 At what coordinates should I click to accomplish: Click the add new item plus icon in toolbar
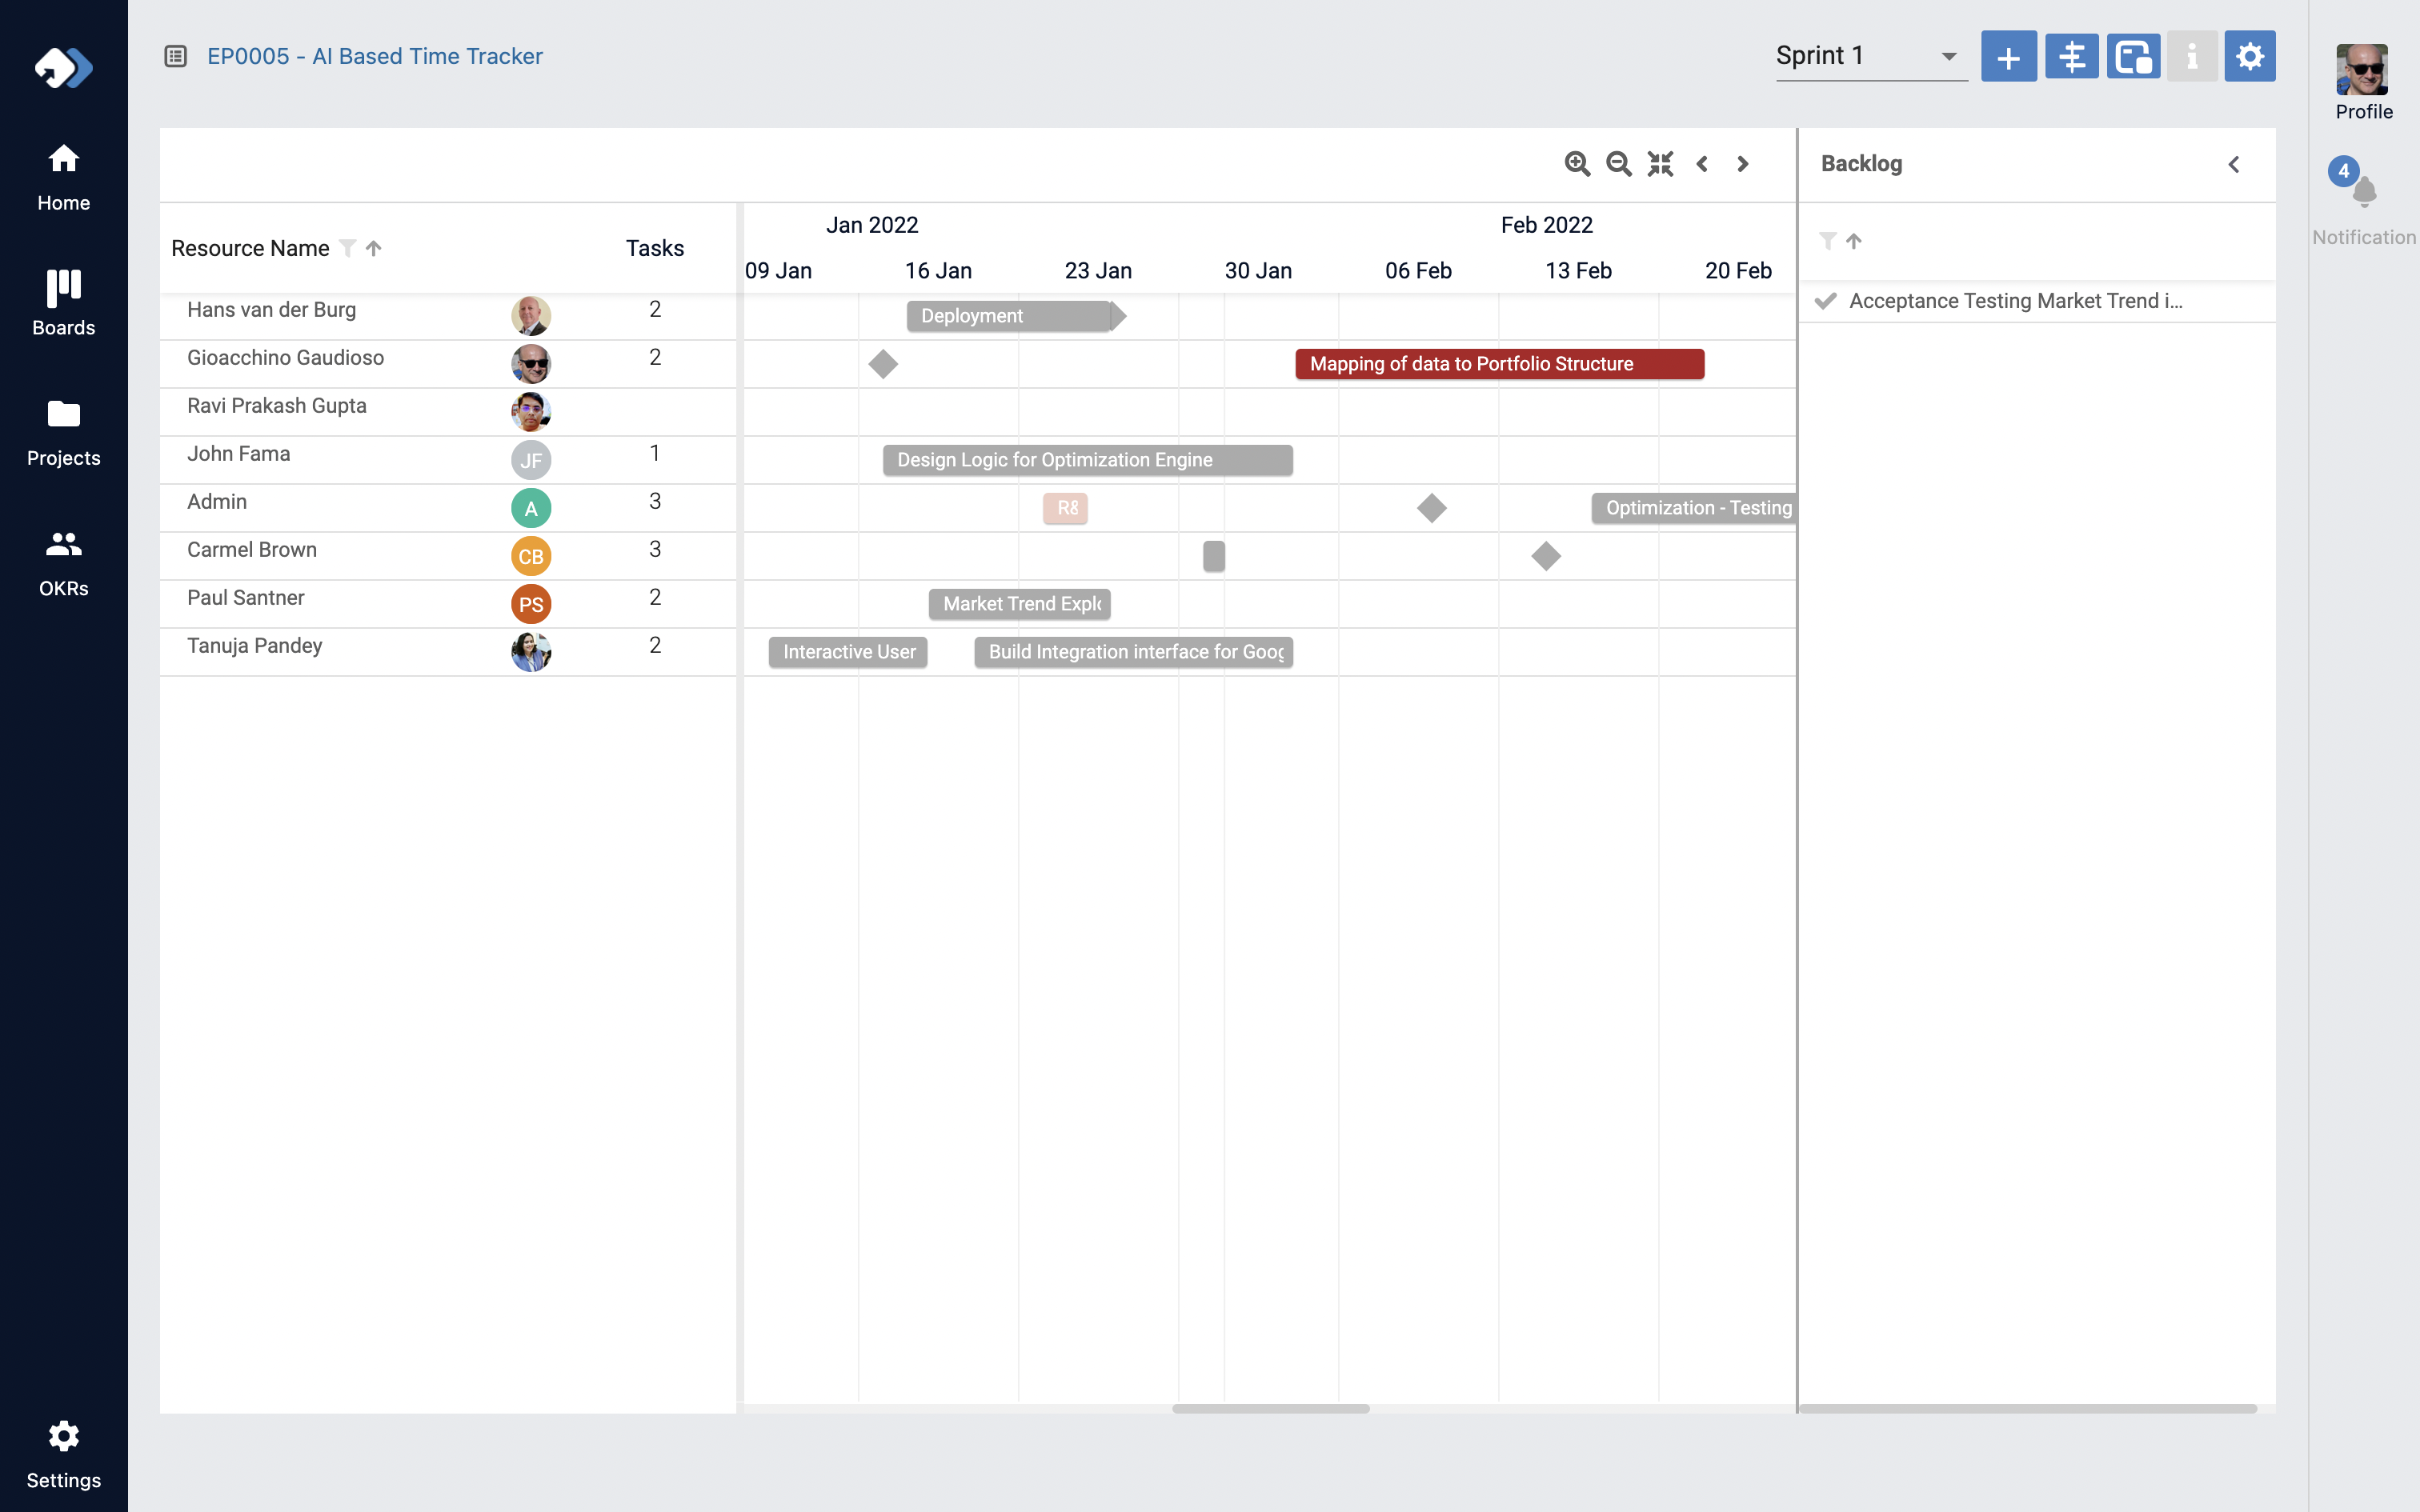click(x=2010, y=56)
